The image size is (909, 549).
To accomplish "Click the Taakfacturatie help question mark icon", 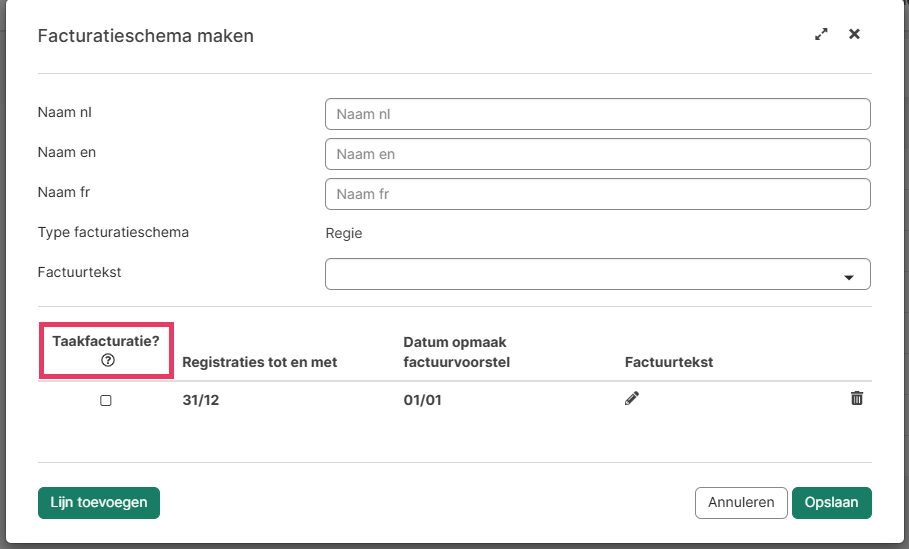I will click(x=108, y=360).
